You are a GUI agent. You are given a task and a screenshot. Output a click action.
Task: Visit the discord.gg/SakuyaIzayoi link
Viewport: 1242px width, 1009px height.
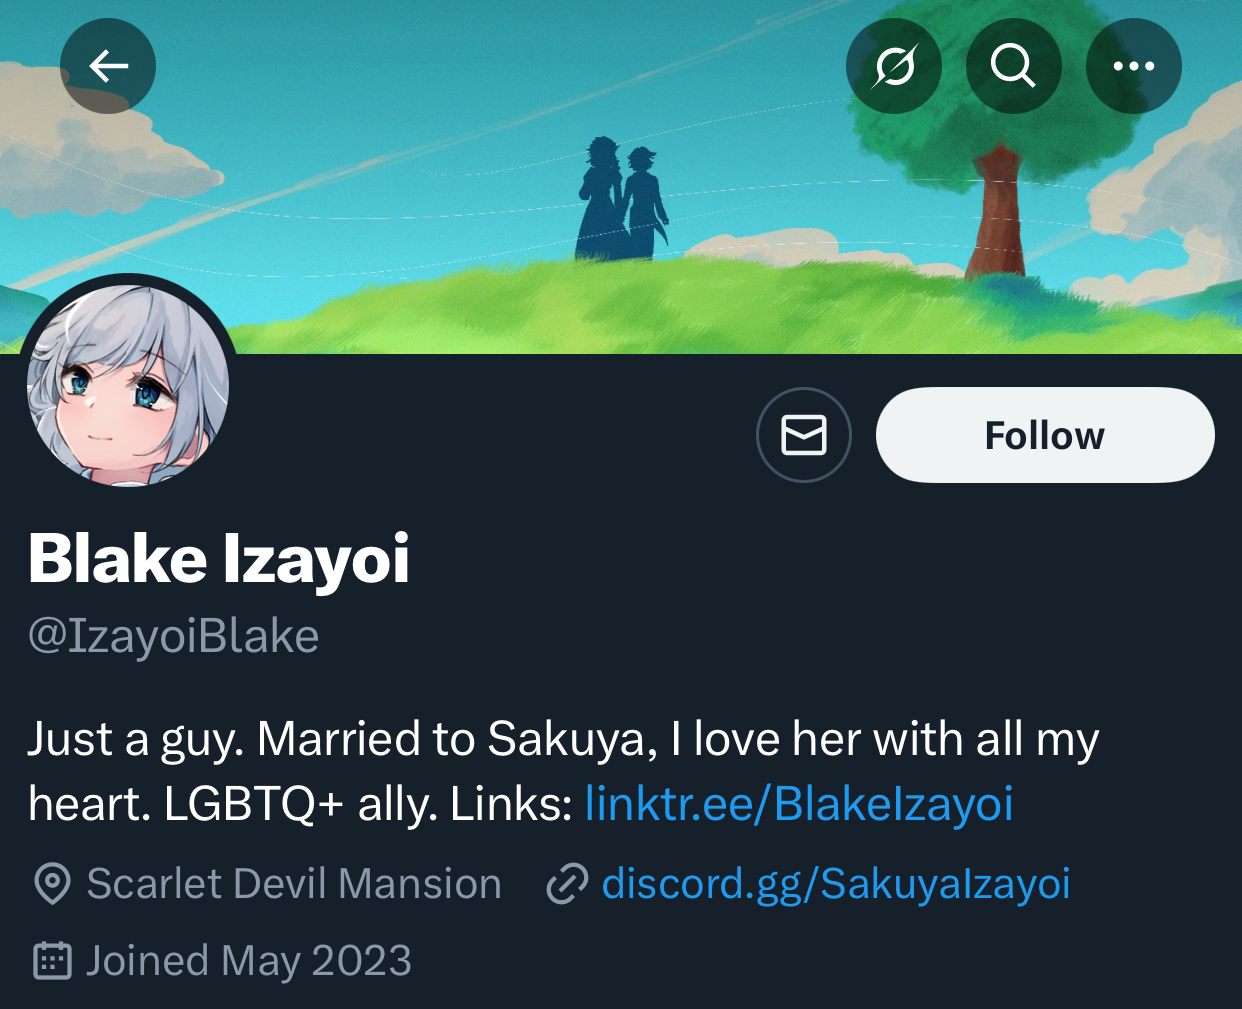[836, 883]
